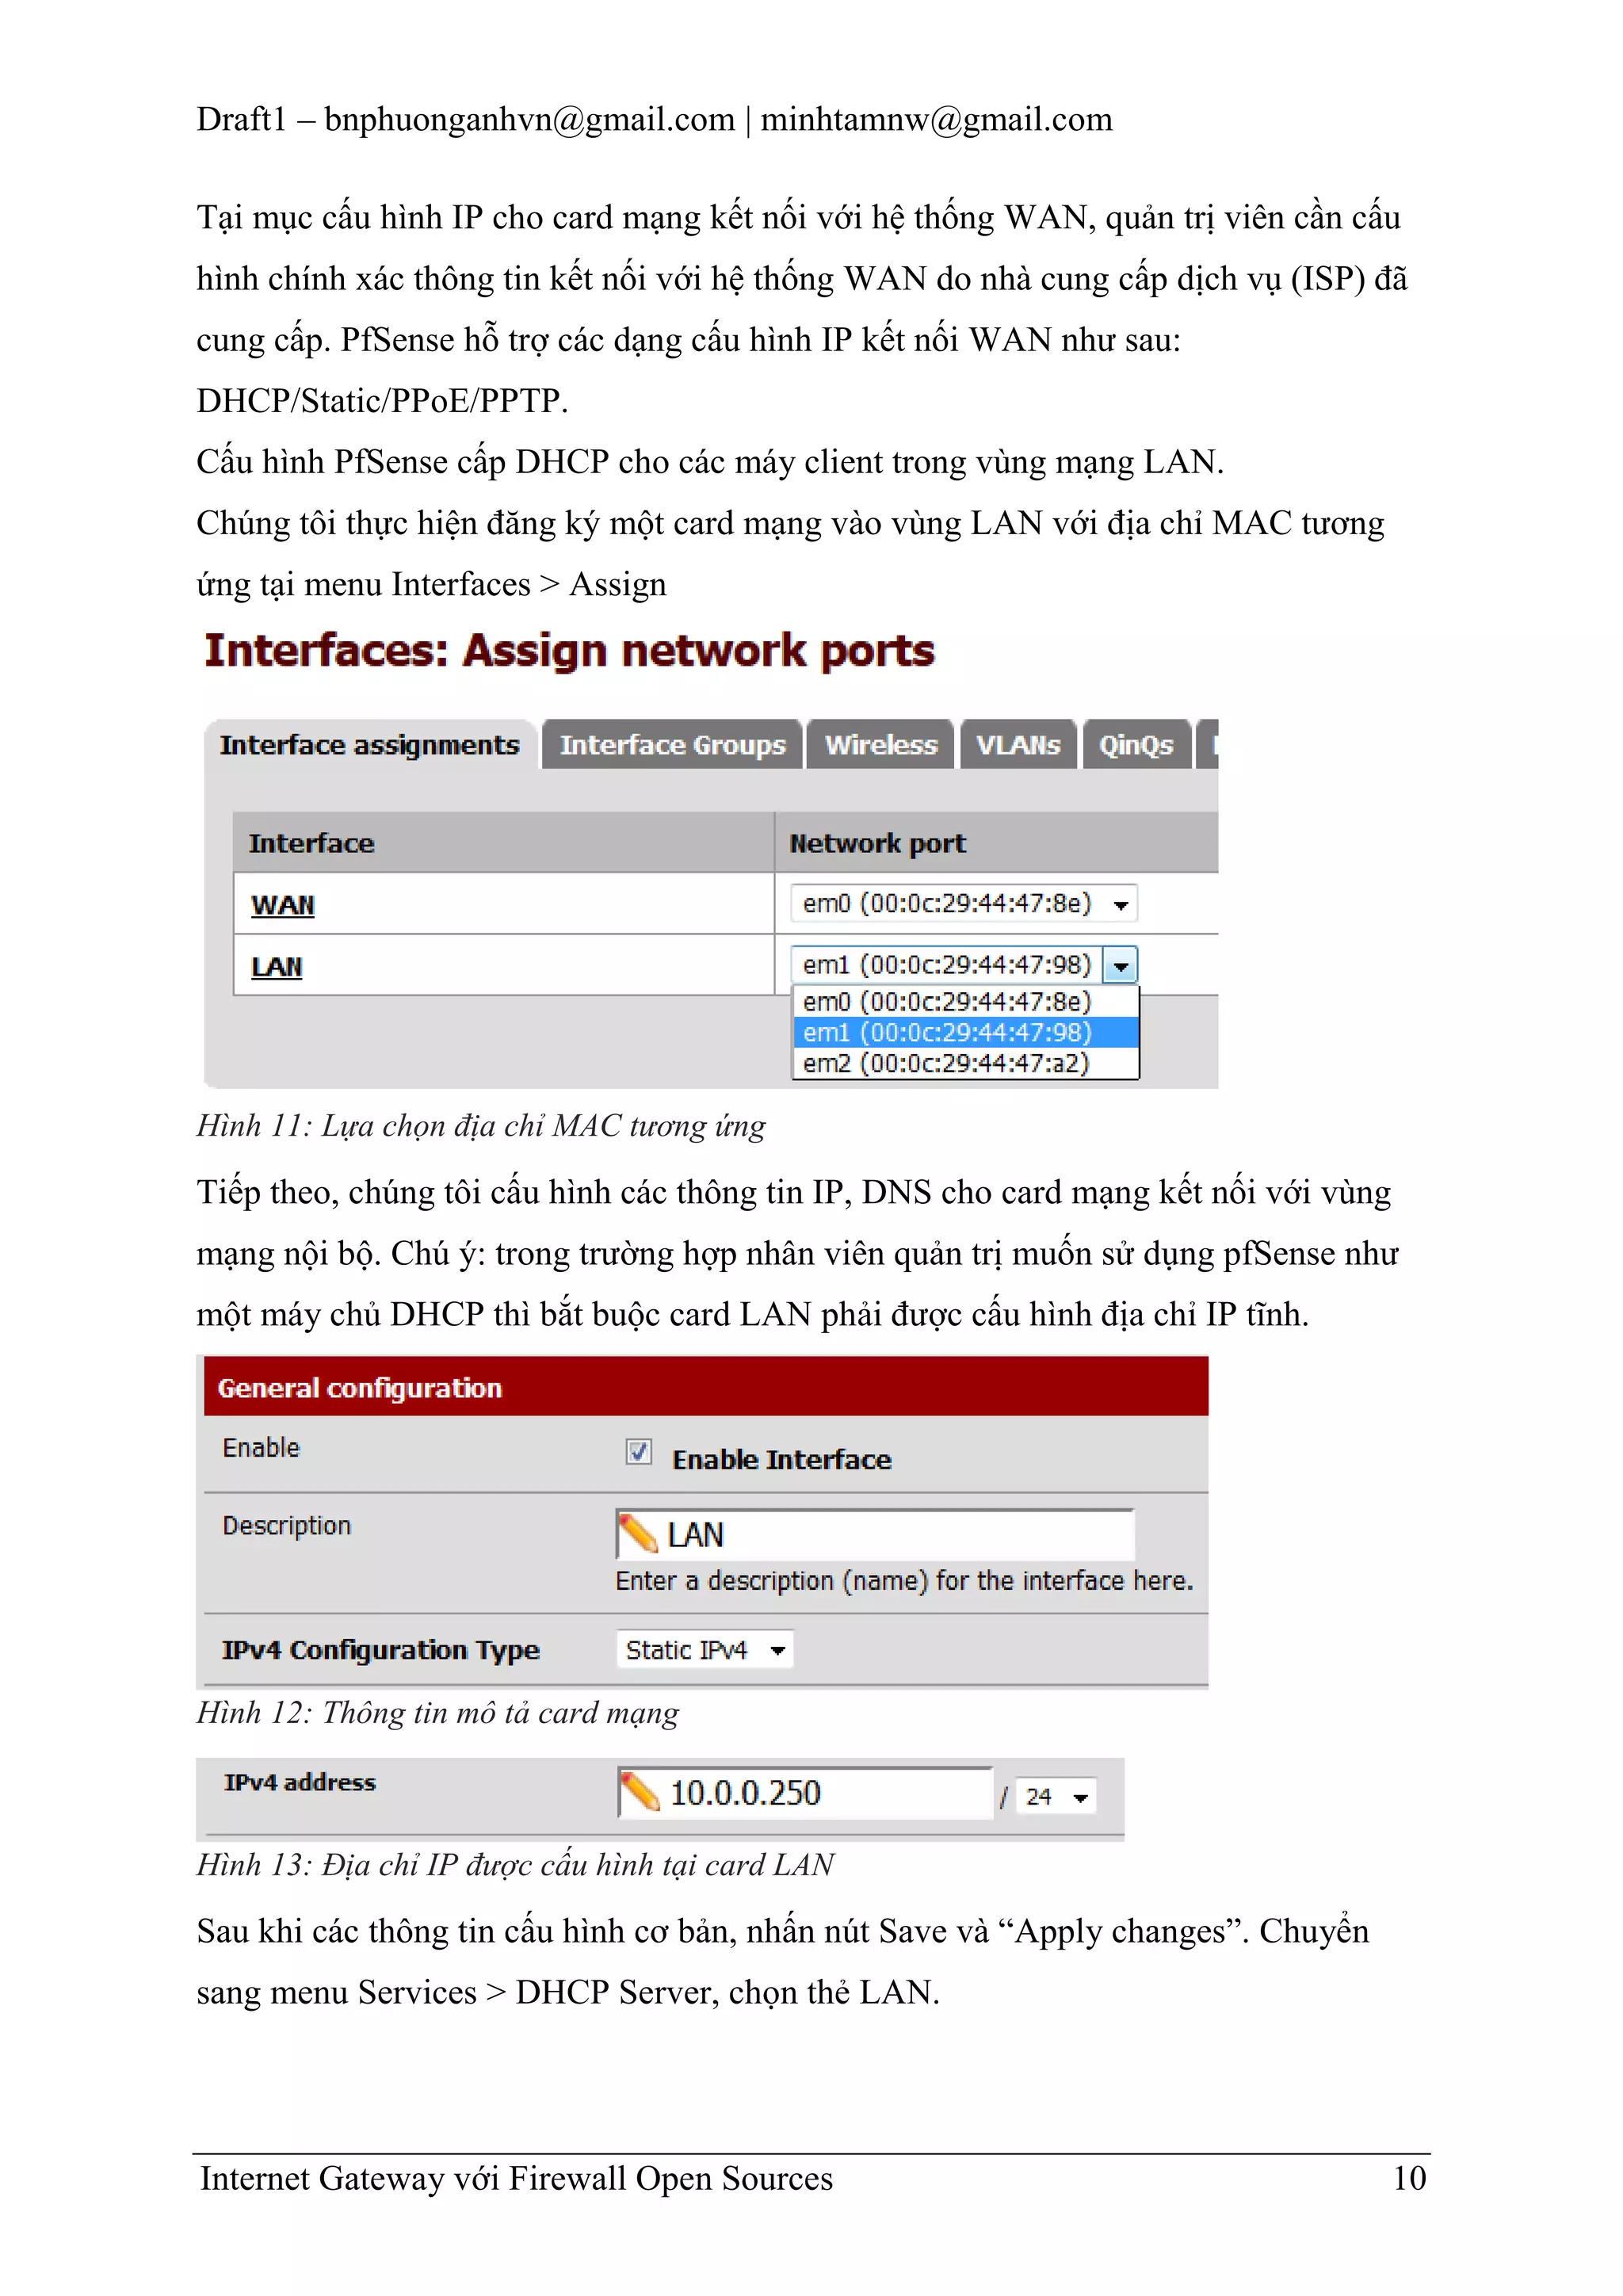Click pencil icon in IPv4 address field

(640, 1792)
